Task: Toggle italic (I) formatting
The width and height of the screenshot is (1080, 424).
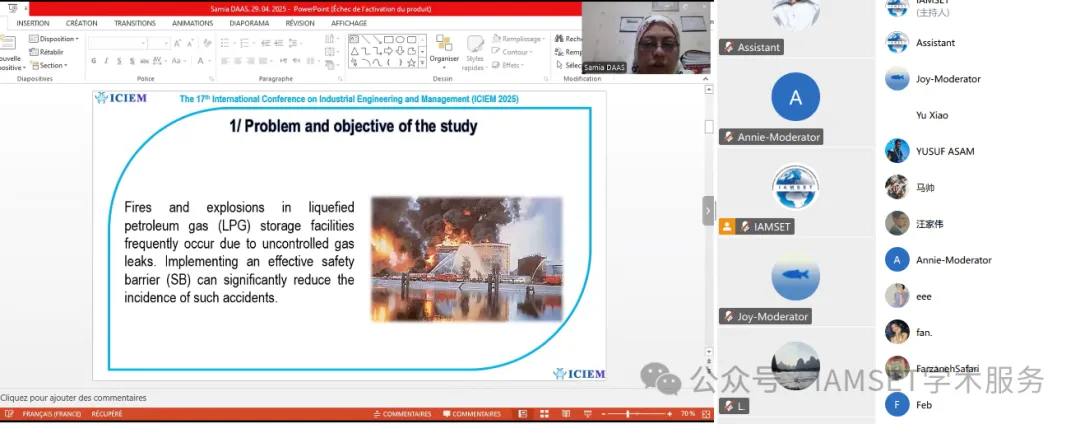Action: [x=106, y=61]
